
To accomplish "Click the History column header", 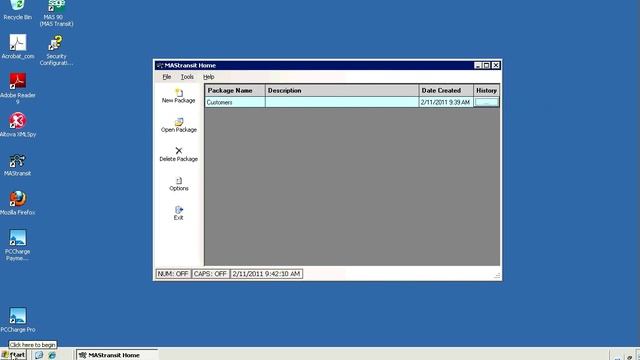I will click(x=486, y=91).
